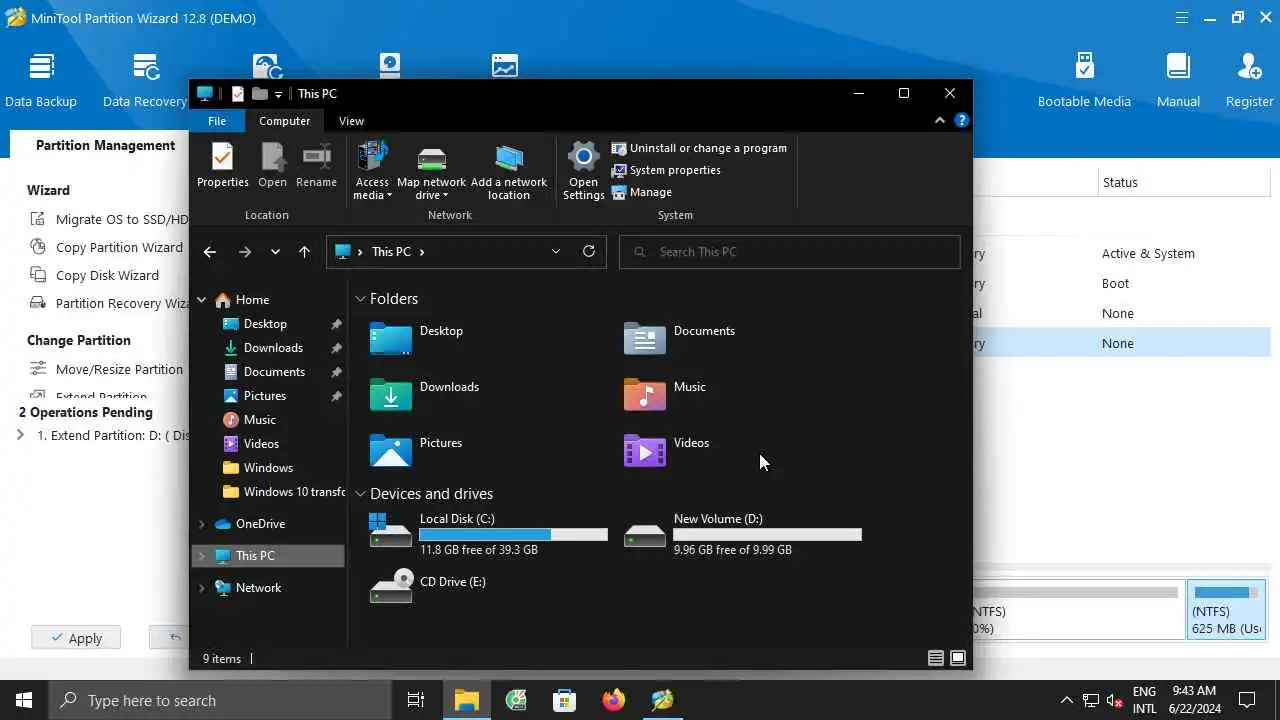Collapse the Folders group
1280x720 pixels.
click(x=360, y=299)
